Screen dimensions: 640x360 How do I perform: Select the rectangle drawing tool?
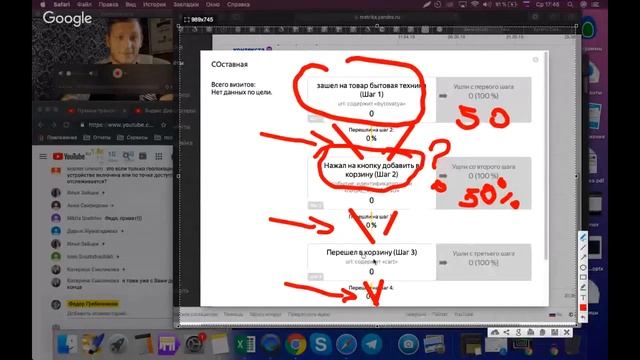click(583, 278)
